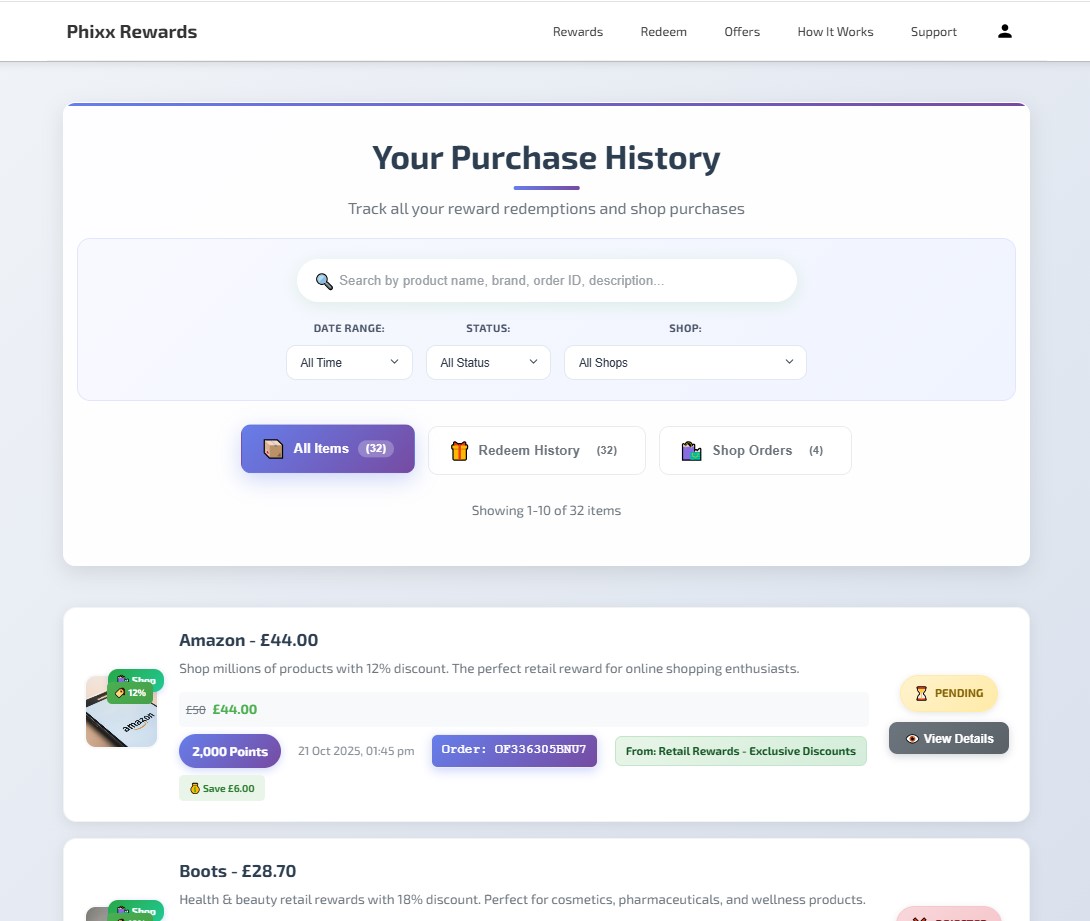Click the shopping bag icon on Shop Orders
The height and width of the screenshot is (921, 1090).
[690, 450]
